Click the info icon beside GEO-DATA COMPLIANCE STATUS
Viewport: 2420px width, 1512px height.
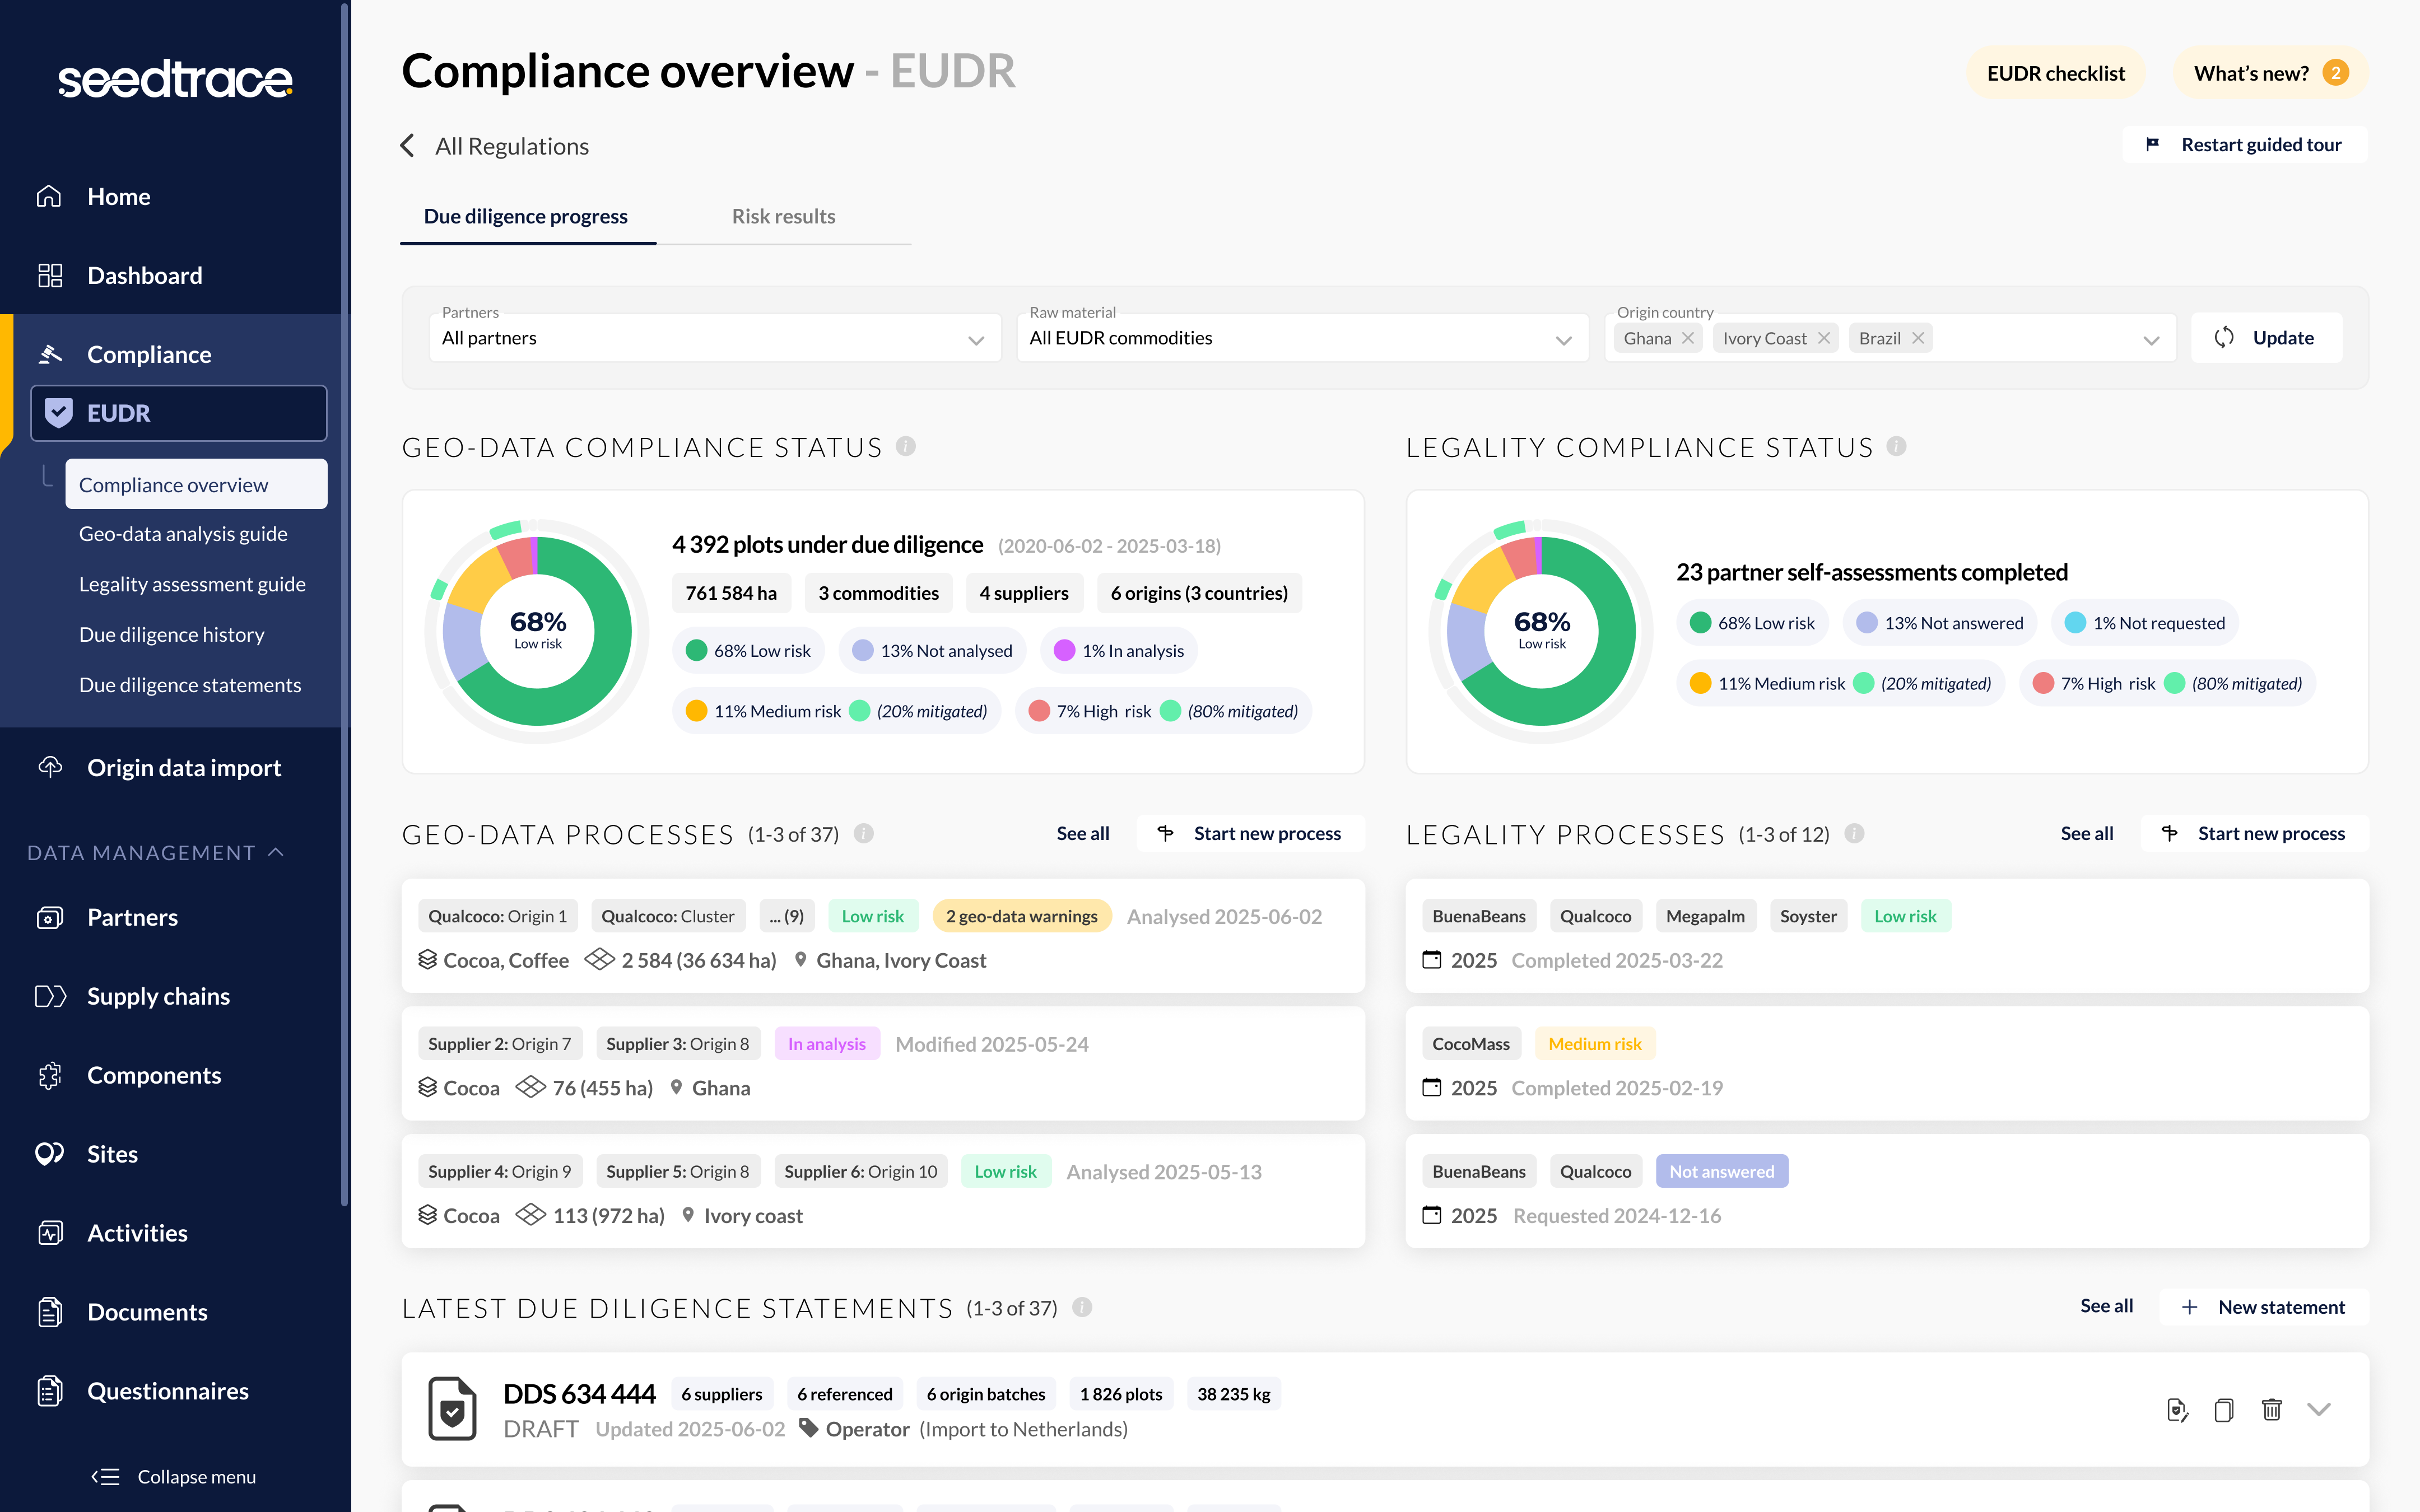[x=906, y=446]
